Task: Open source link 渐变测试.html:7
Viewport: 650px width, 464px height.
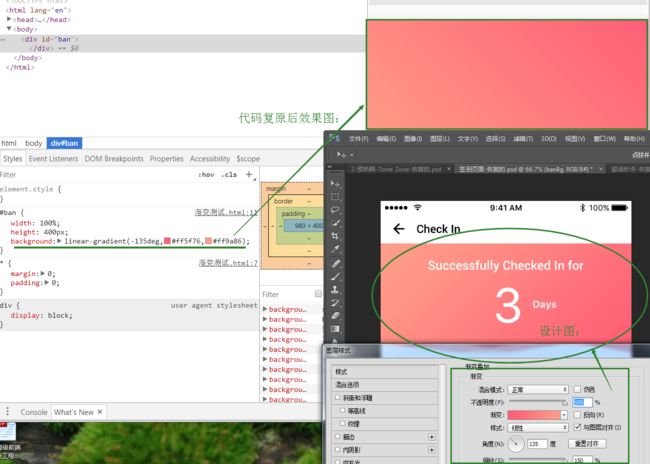Action: 228,263
